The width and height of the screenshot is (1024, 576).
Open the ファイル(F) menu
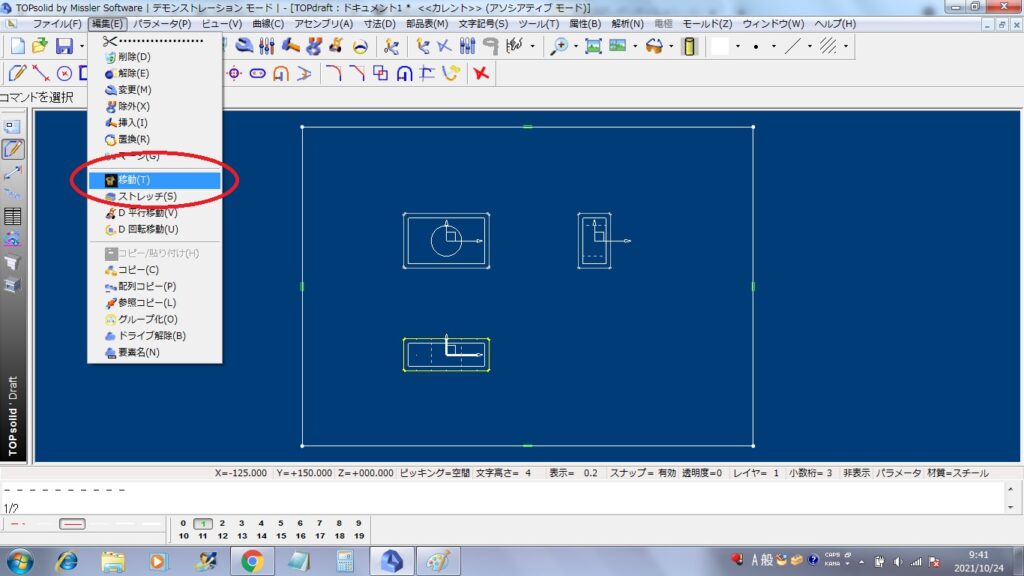click(57, 24)
